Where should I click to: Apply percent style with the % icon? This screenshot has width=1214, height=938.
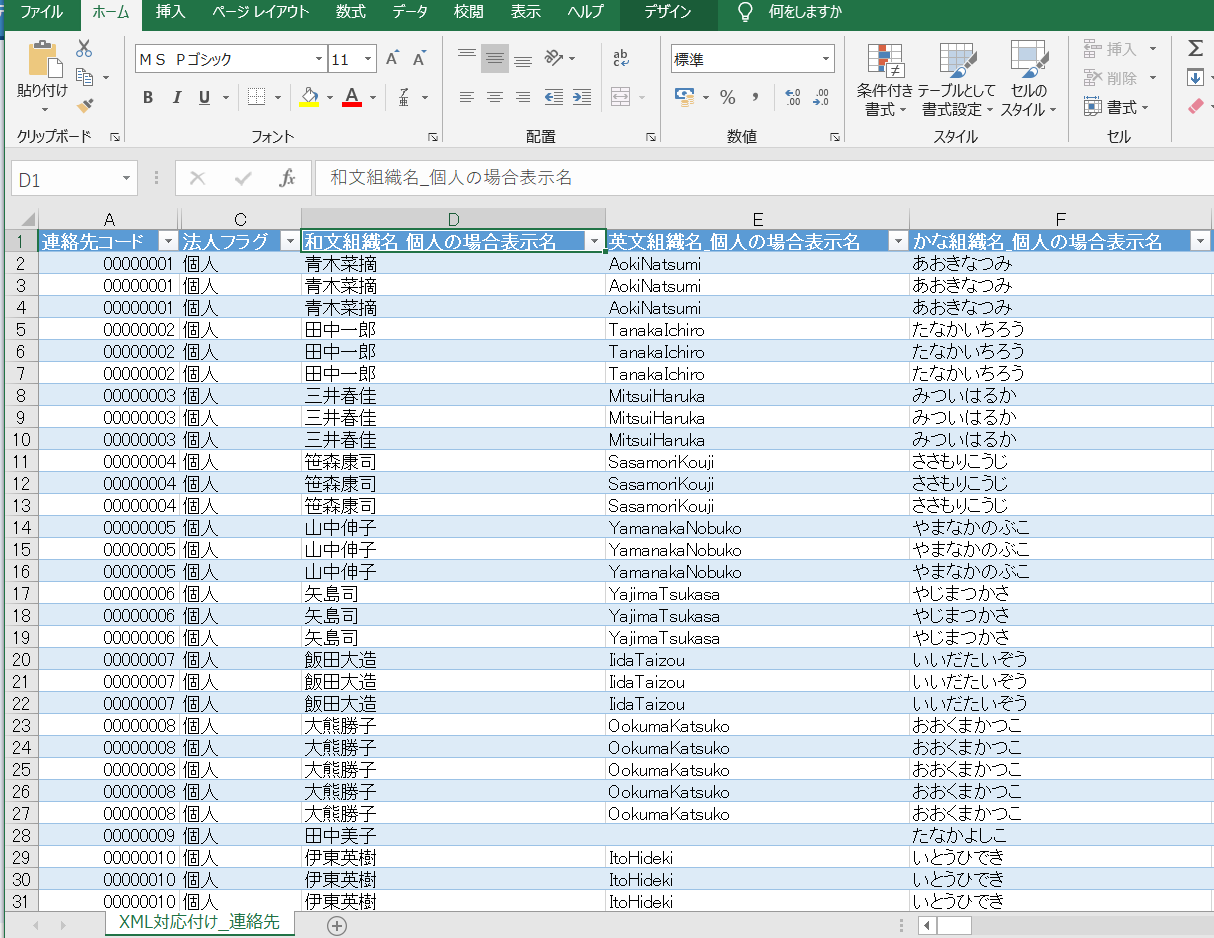coord(728,97)
